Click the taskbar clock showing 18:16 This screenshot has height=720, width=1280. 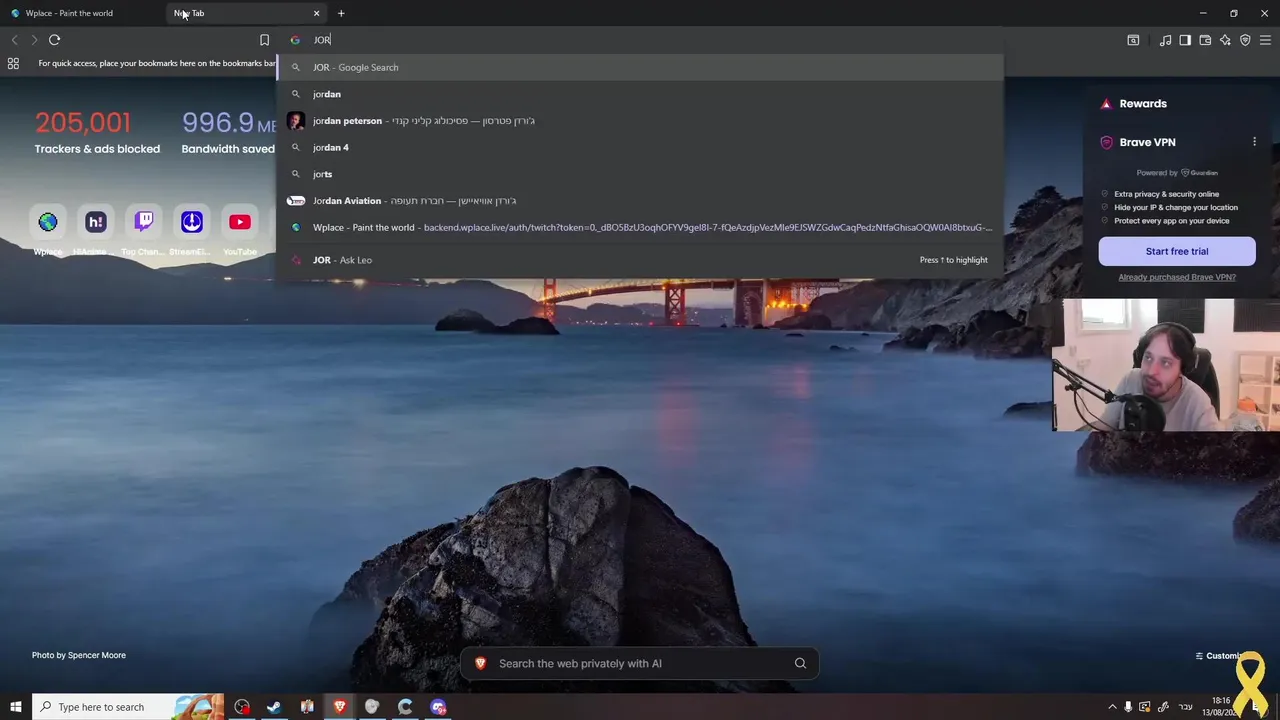[x=1222, y=707]
